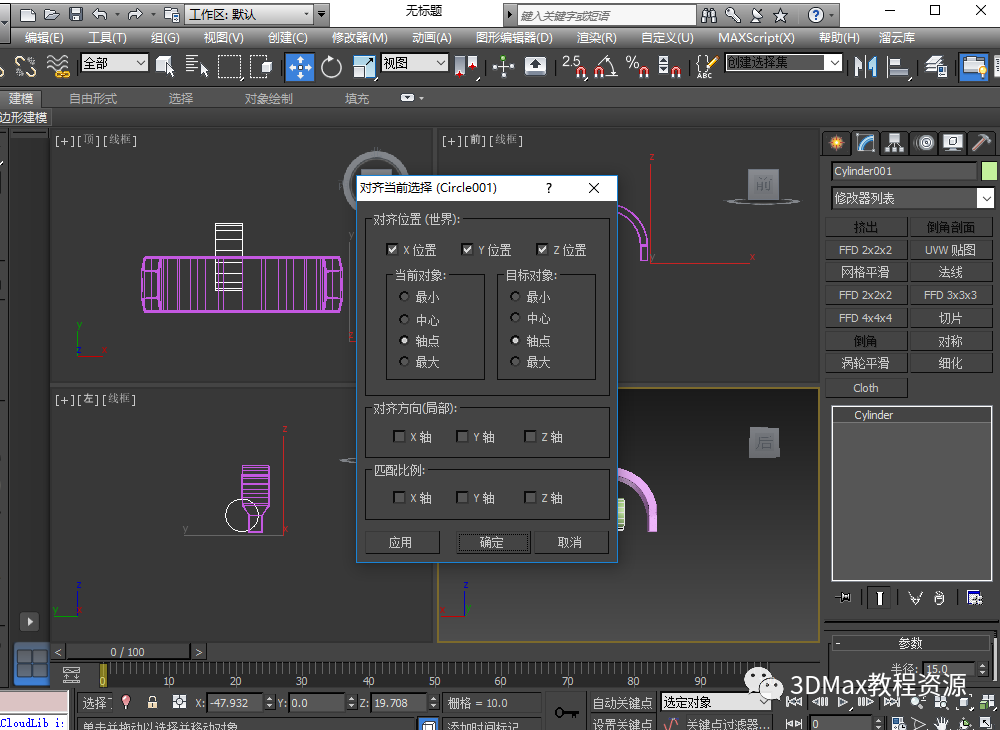Image resolution: width=1000 pixels, height=730 pixels.
Task: Enable X 轴 under 对齐方向(局部)
Action: 399,436
